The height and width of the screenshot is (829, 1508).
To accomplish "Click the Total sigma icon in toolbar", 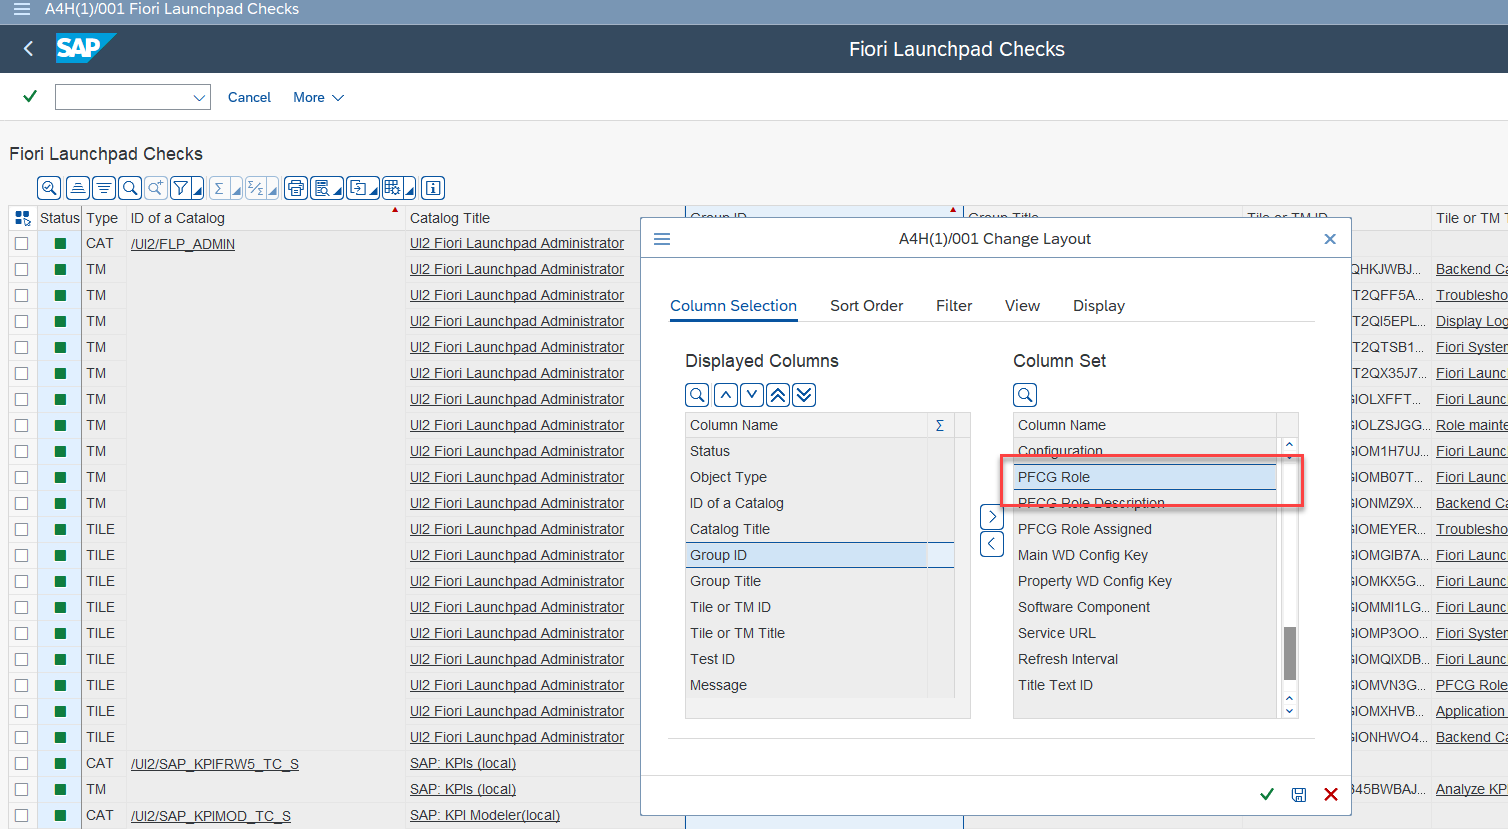I will 219,188.
